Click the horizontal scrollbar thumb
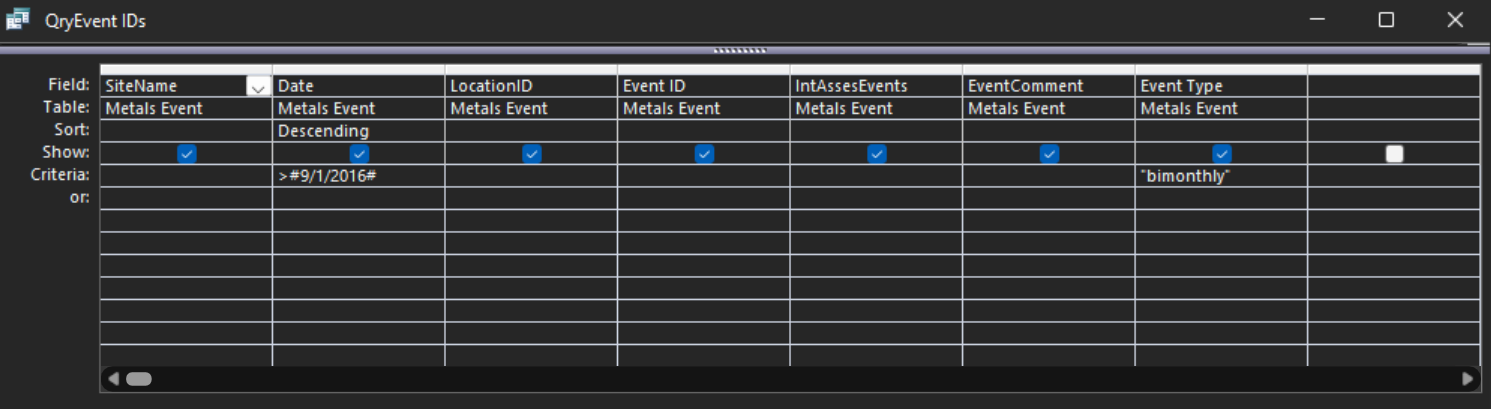This screenshot has width=1491, height=409. pos(138,379)
